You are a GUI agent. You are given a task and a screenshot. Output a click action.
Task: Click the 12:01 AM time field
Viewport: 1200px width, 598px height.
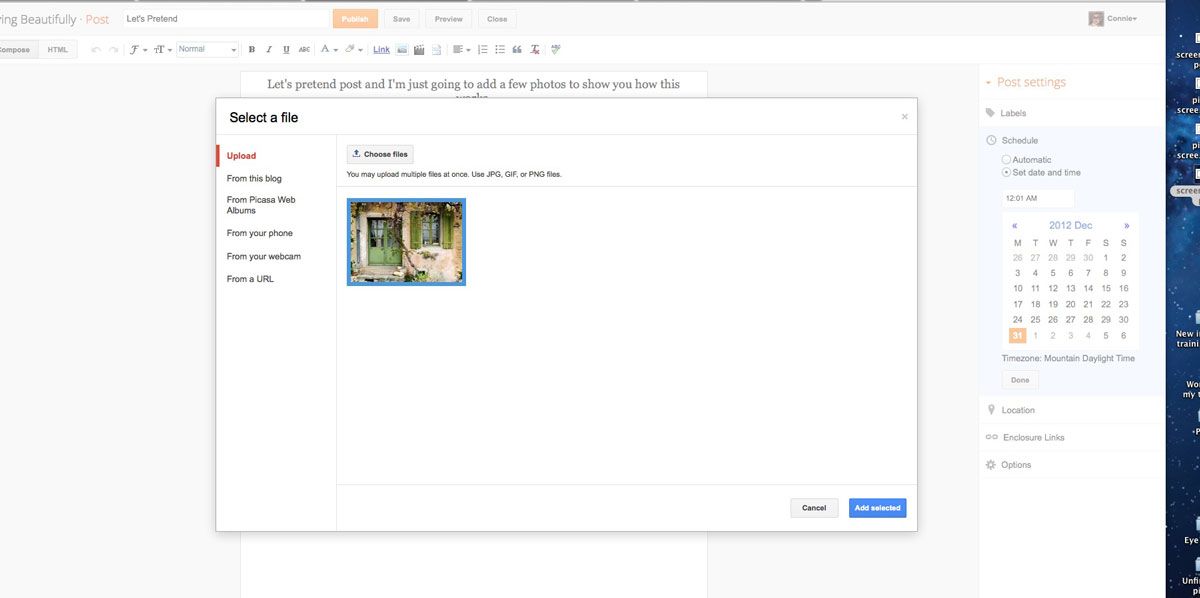tap(1038, 198)
